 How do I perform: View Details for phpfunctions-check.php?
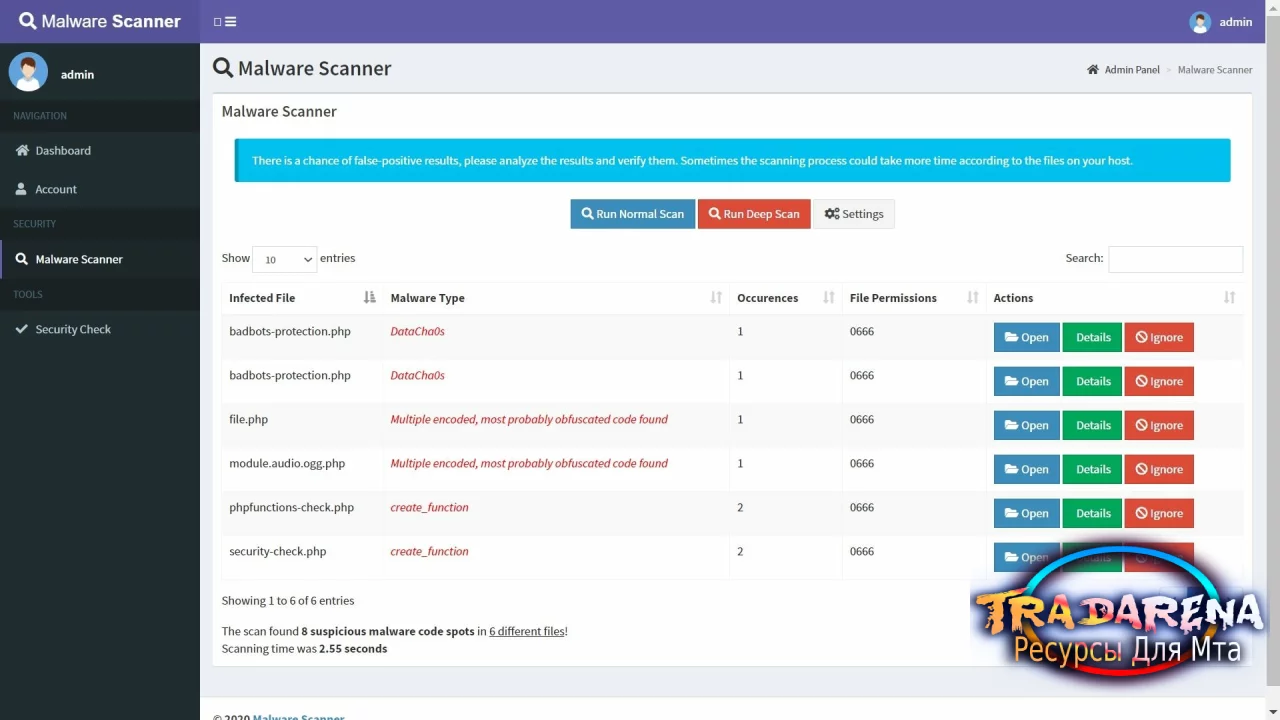point(1092,513)
